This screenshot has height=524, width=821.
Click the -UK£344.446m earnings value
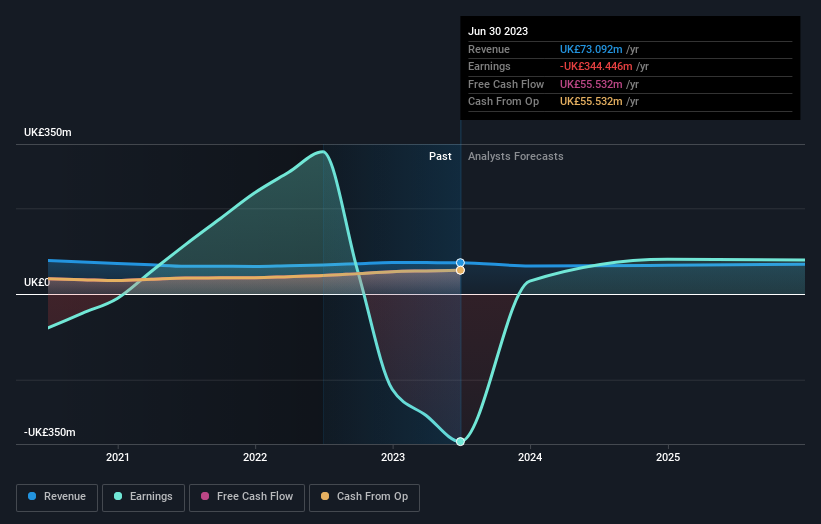coord(596,66)
